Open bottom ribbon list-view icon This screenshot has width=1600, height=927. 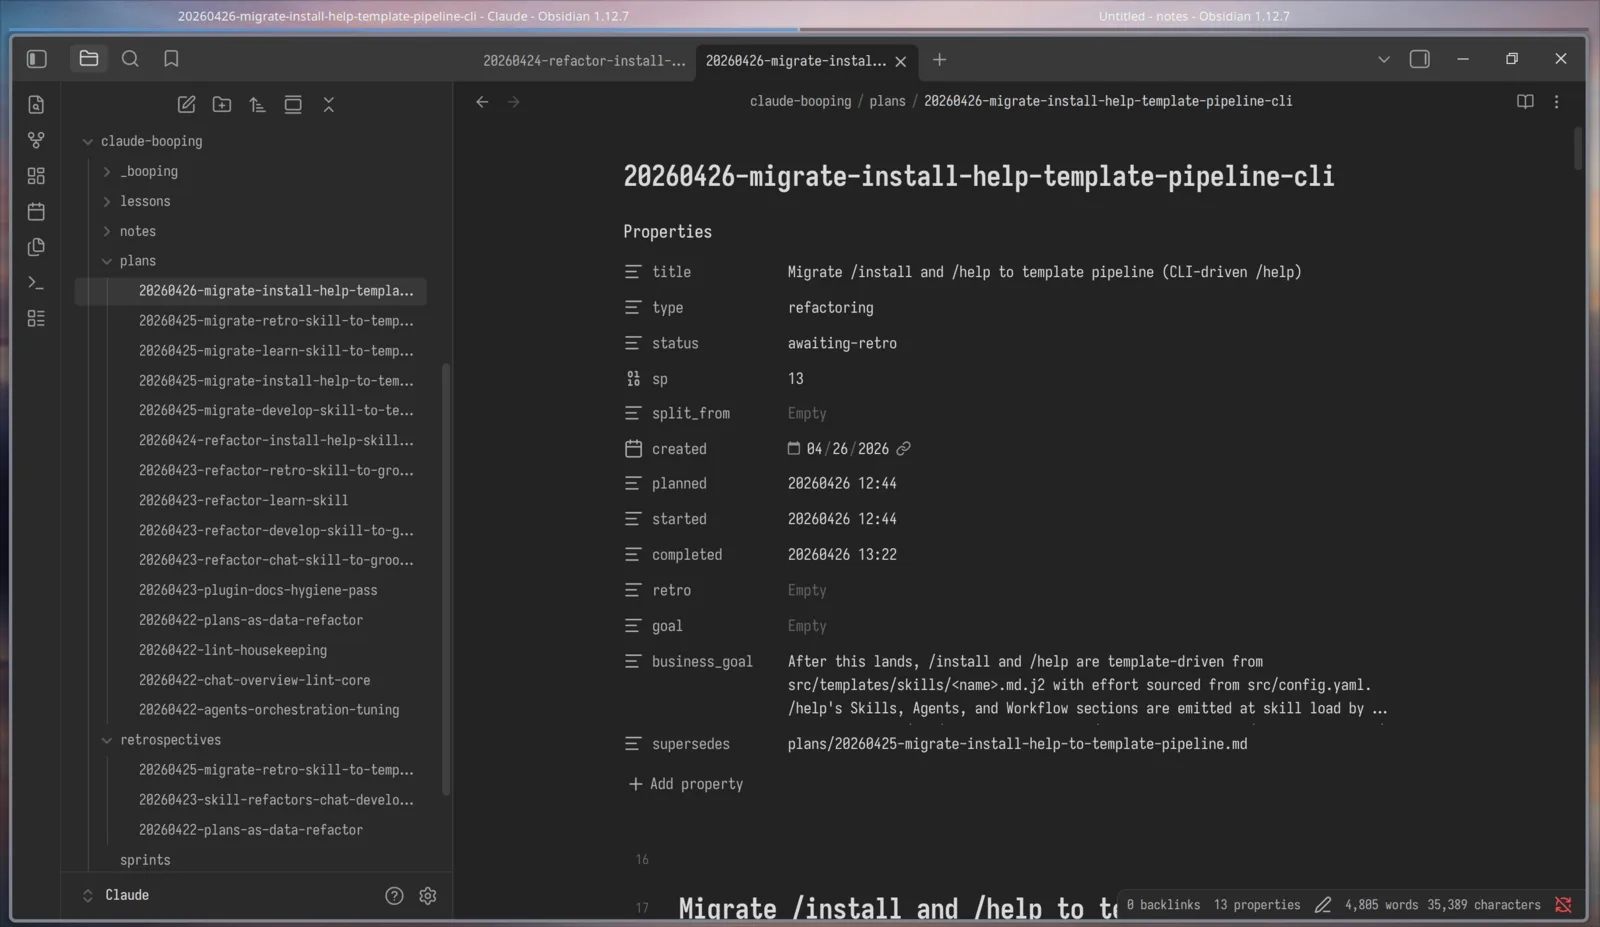[36, 319]
